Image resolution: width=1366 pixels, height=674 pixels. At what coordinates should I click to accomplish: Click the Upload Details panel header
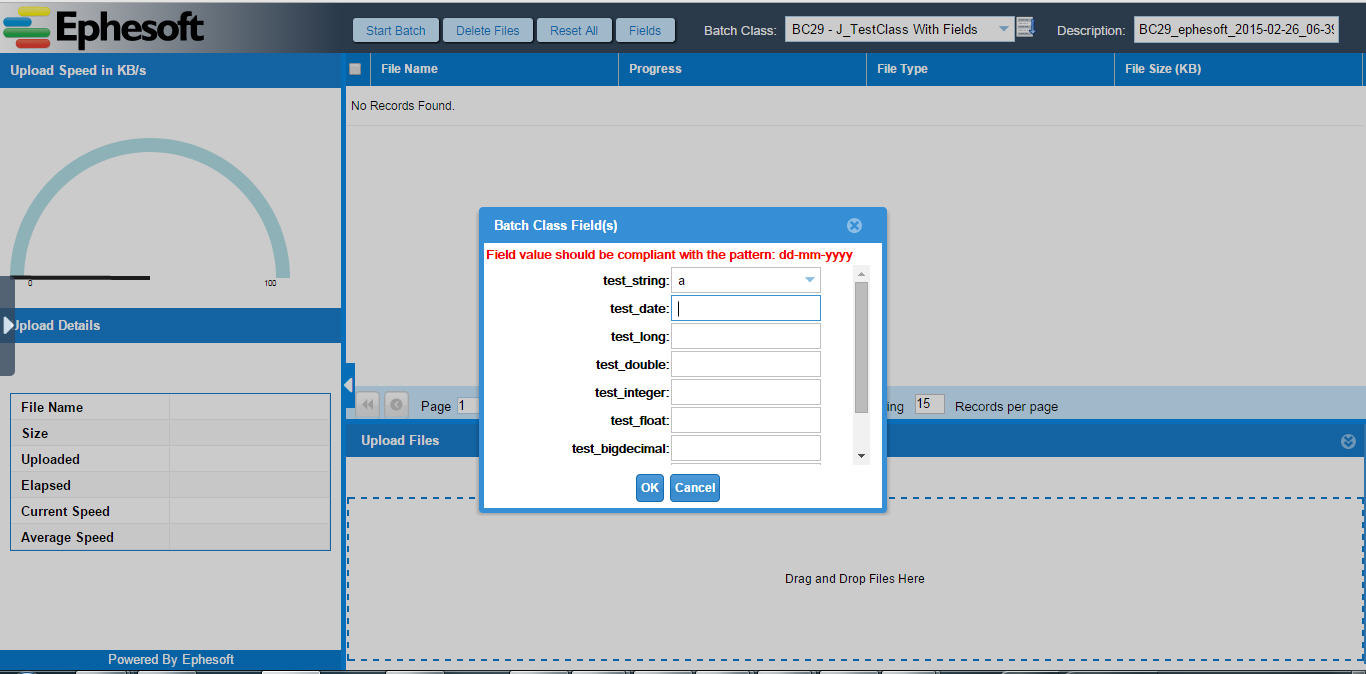click(171, 325)
